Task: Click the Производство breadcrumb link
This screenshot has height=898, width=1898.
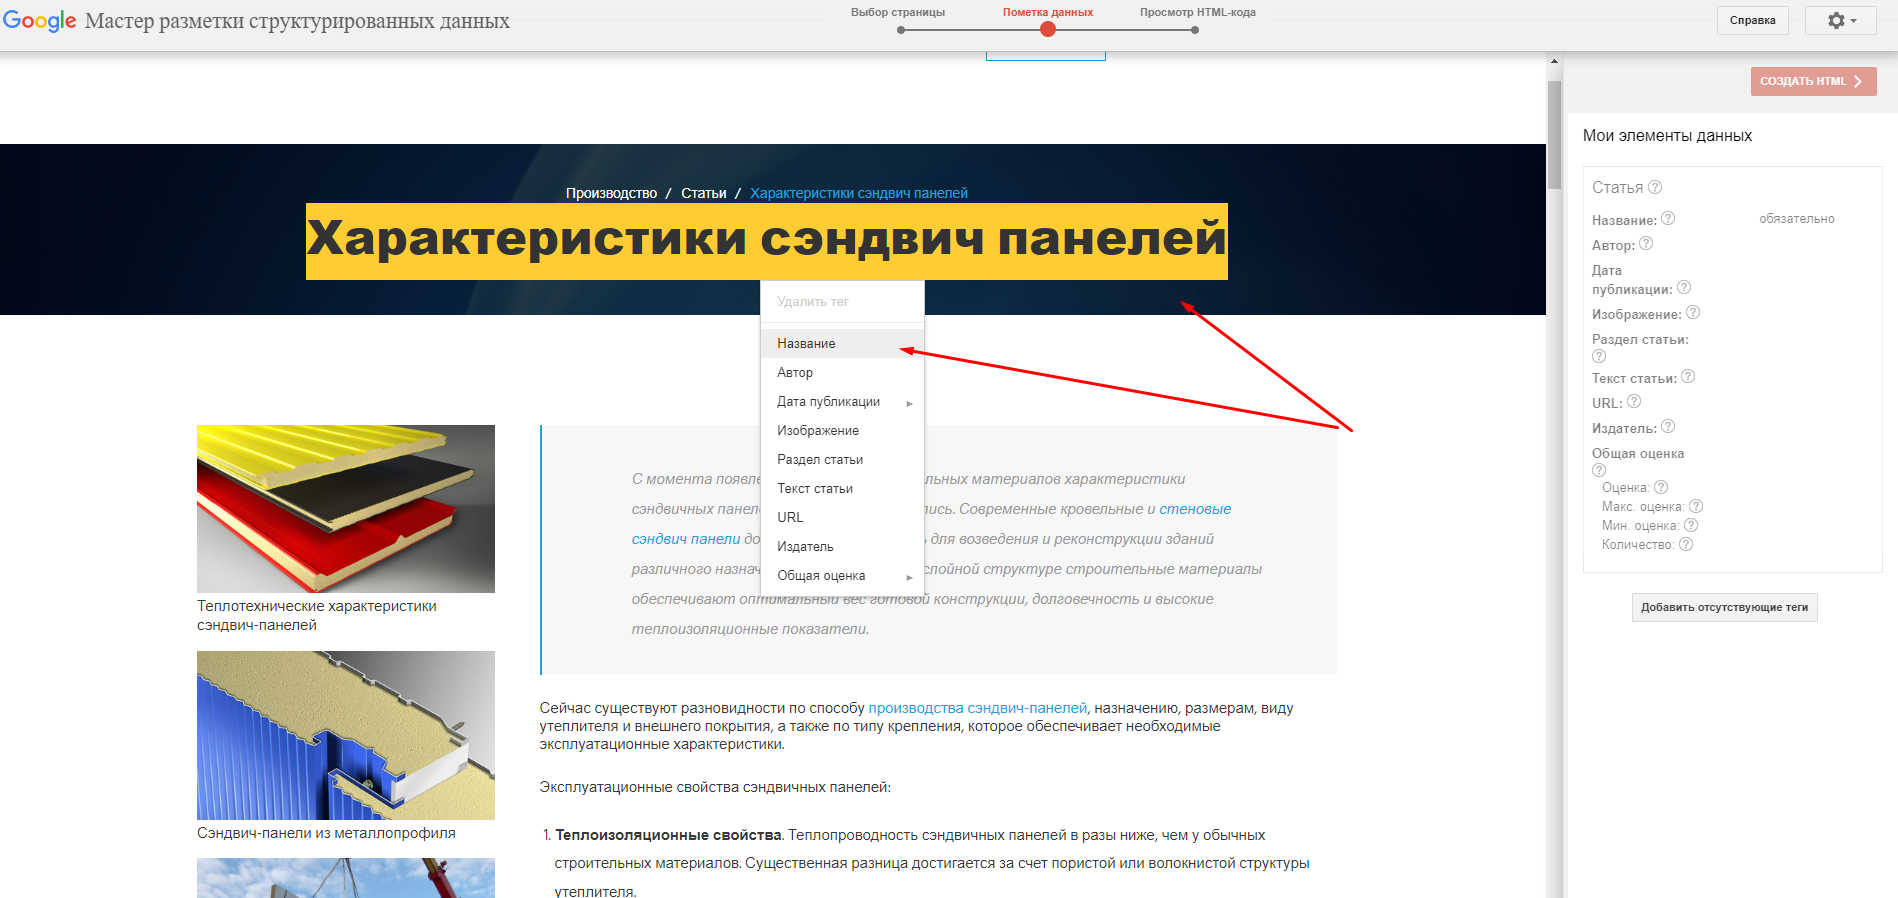Action: tap(611, 193)
